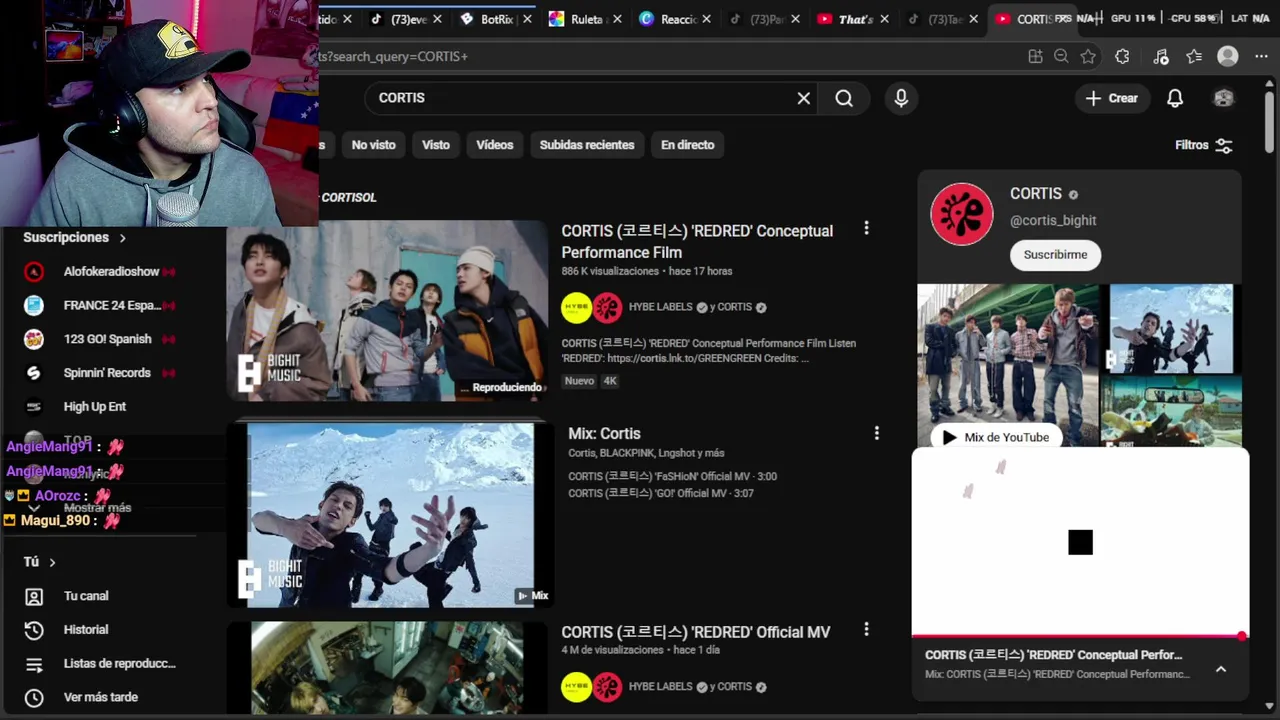Open the browser extensions puzzle icon

pos(1122,57)
